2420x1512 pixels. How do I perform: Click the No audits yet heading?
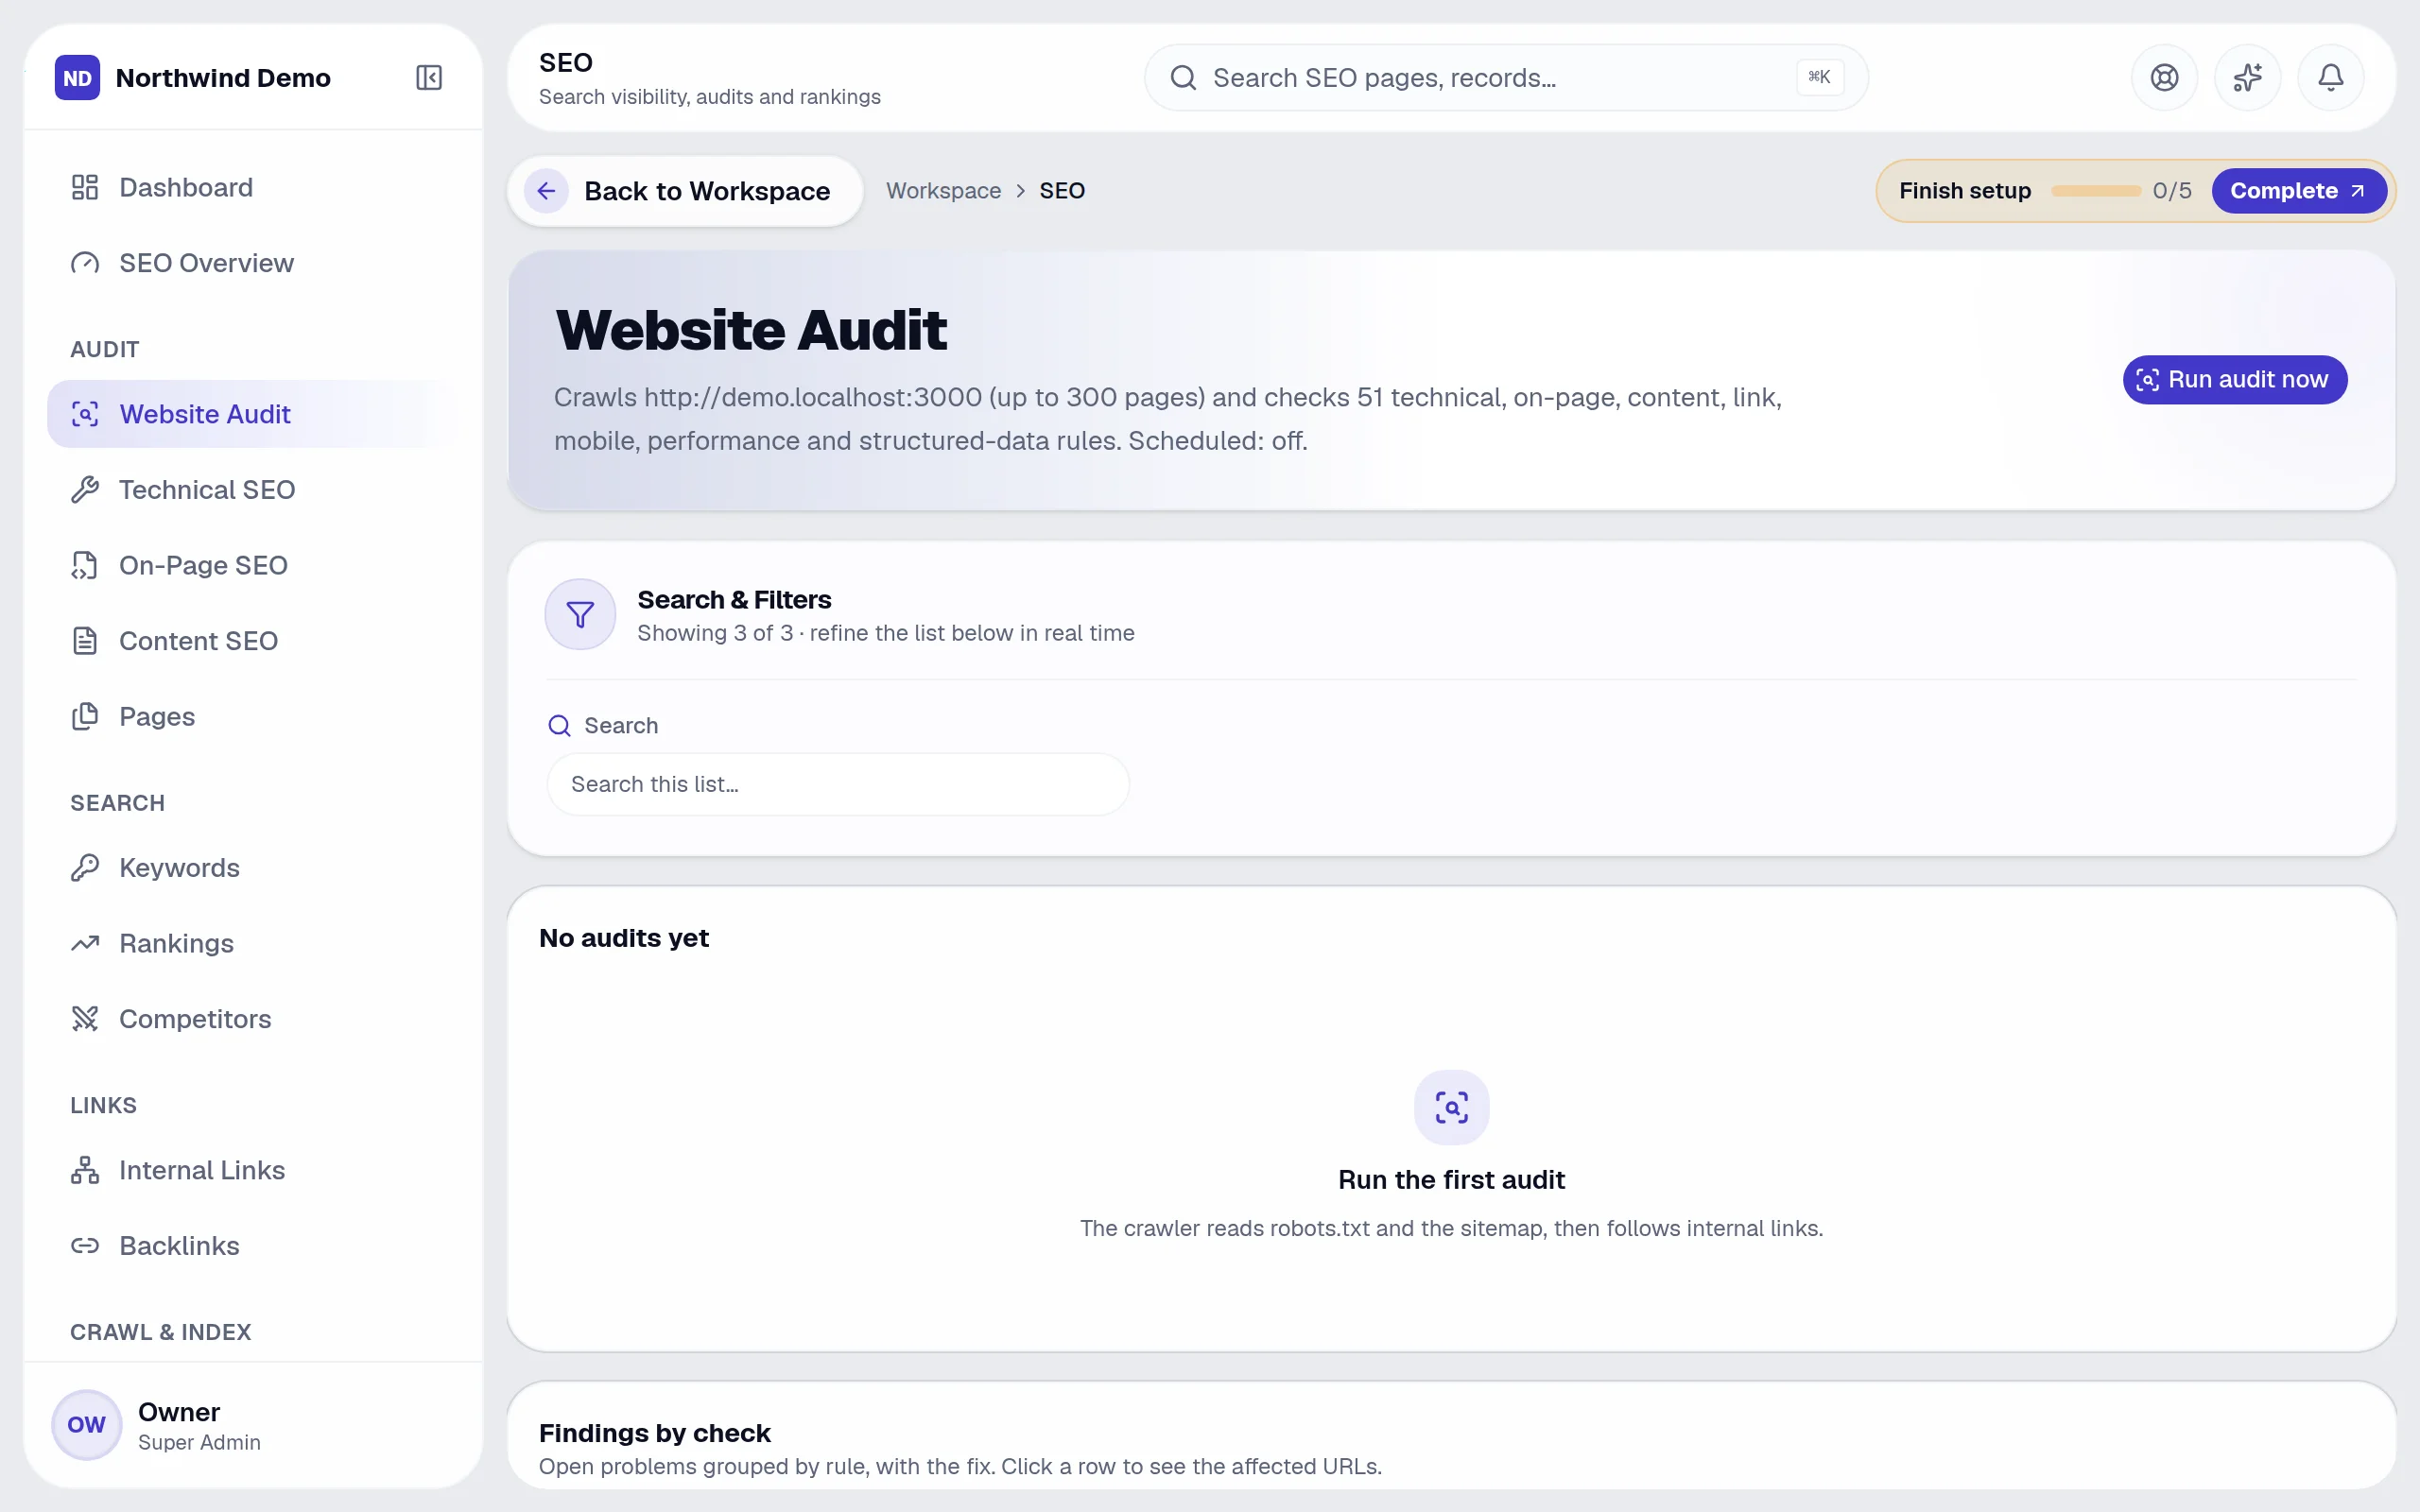pos(624,938)
